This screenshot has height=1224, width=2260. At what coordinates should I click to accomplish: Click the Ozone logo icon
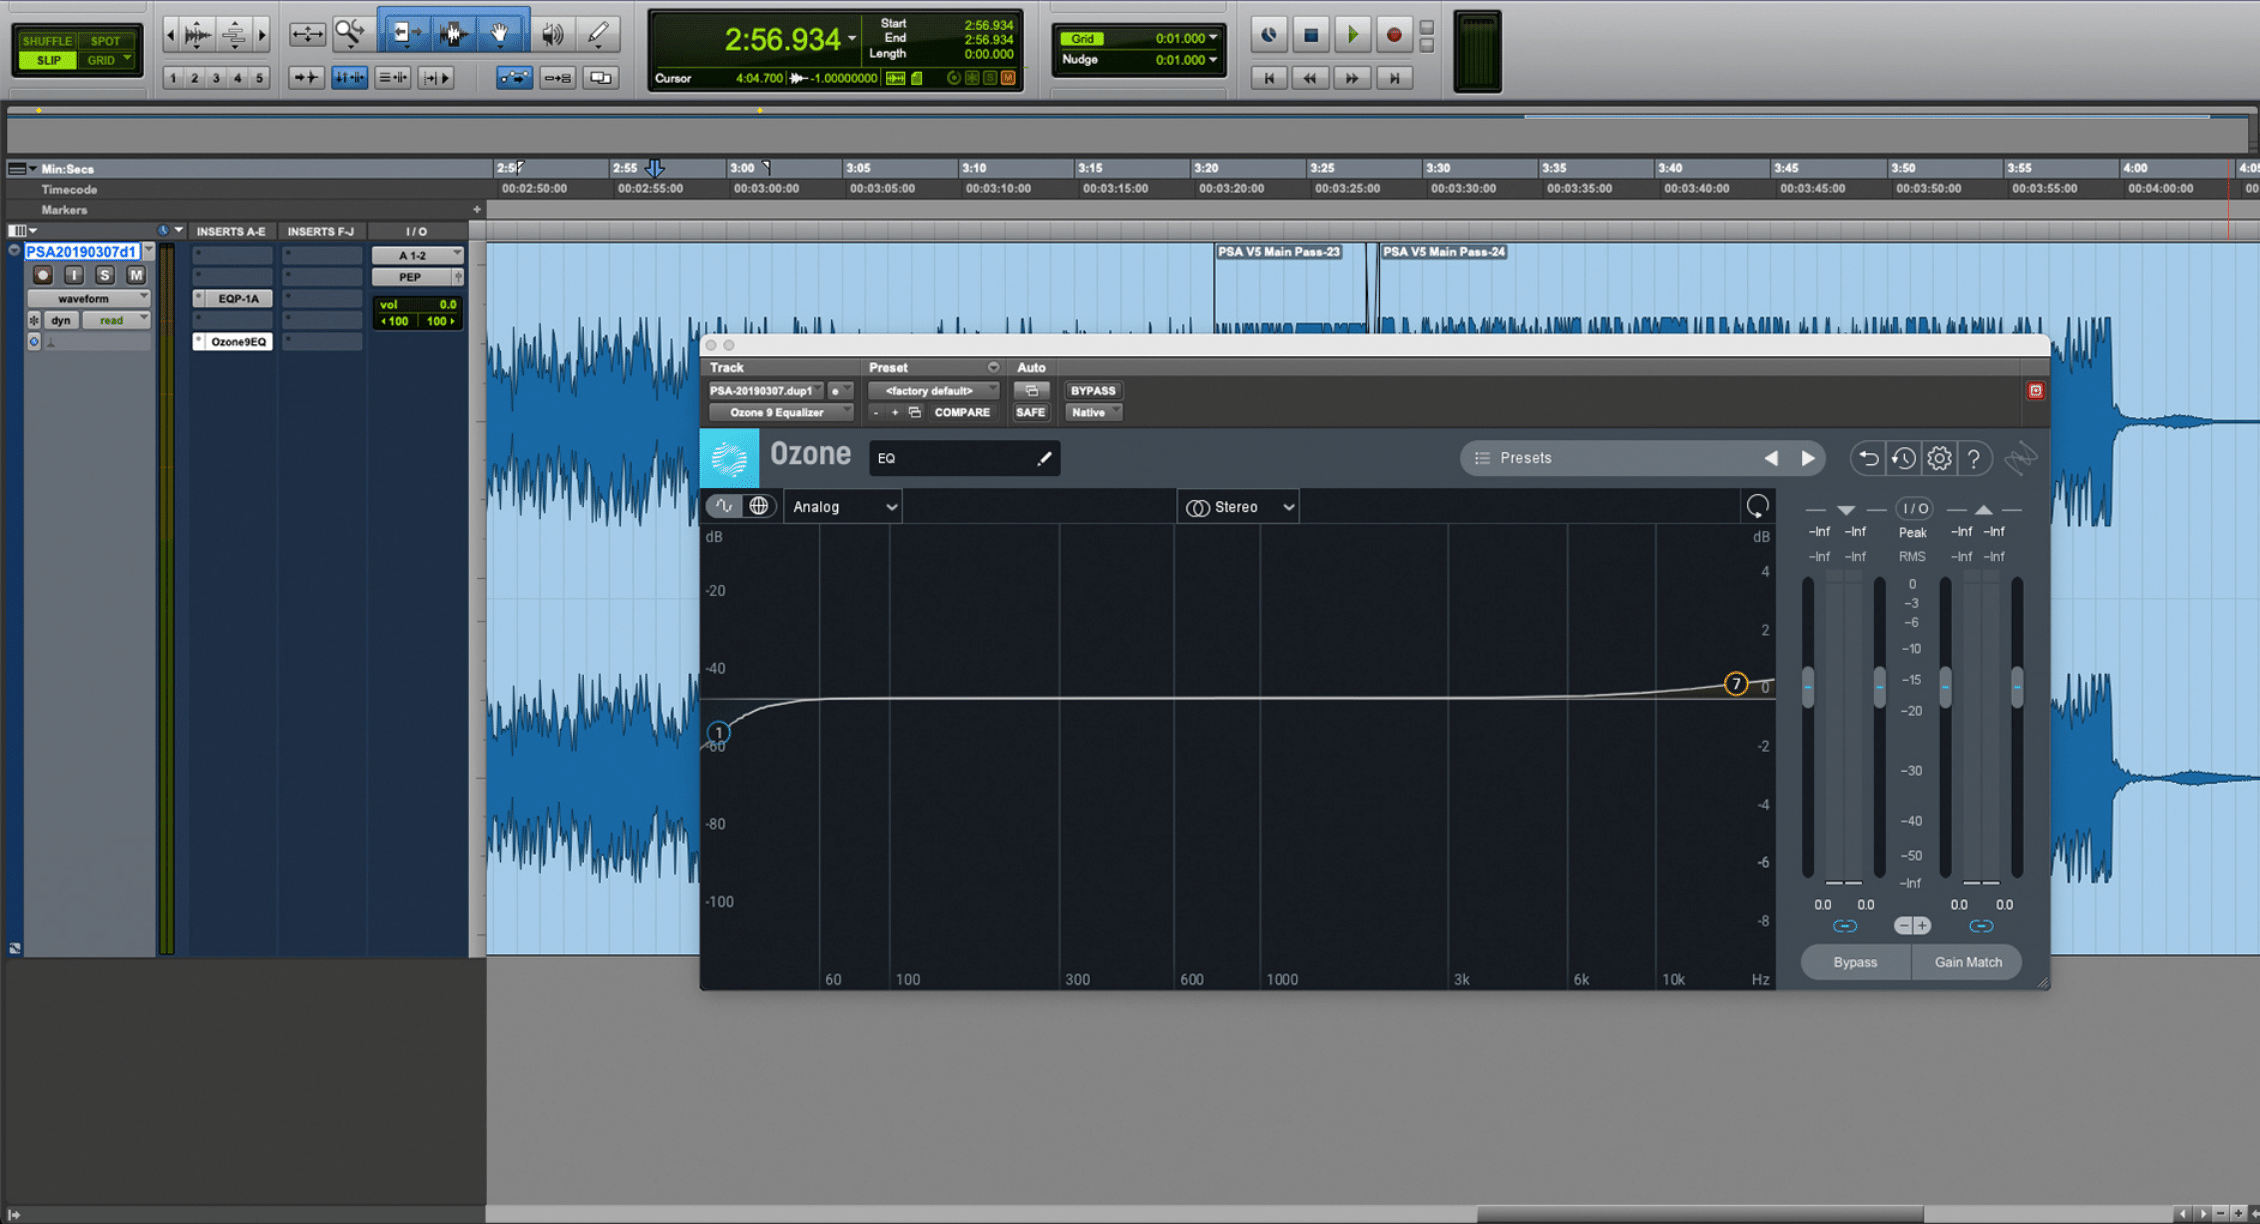[729, 458]
